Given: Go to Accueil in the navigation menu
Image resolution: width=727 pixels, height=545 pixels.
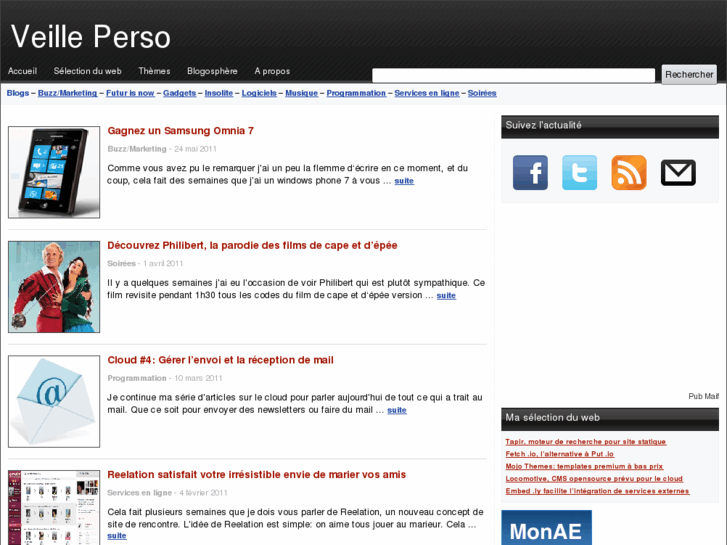Looking at the screenshot, I should tap(22, 71).
